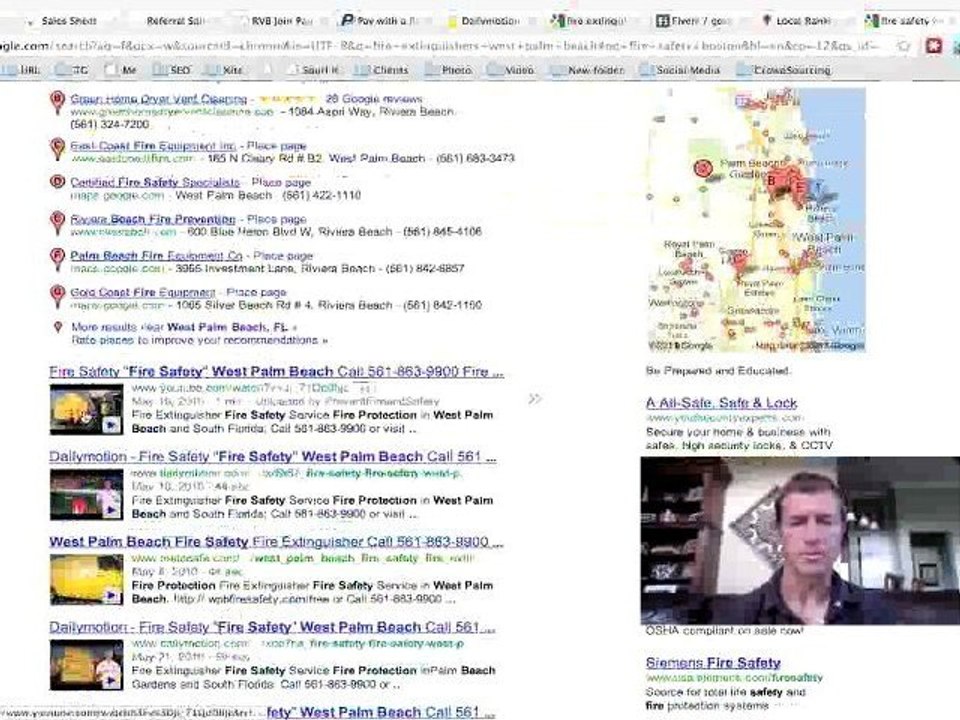Open the Riviera Beach Fire Prevention link
The image size is (960, 720).
pyautogui.click(x=152, y=219)
